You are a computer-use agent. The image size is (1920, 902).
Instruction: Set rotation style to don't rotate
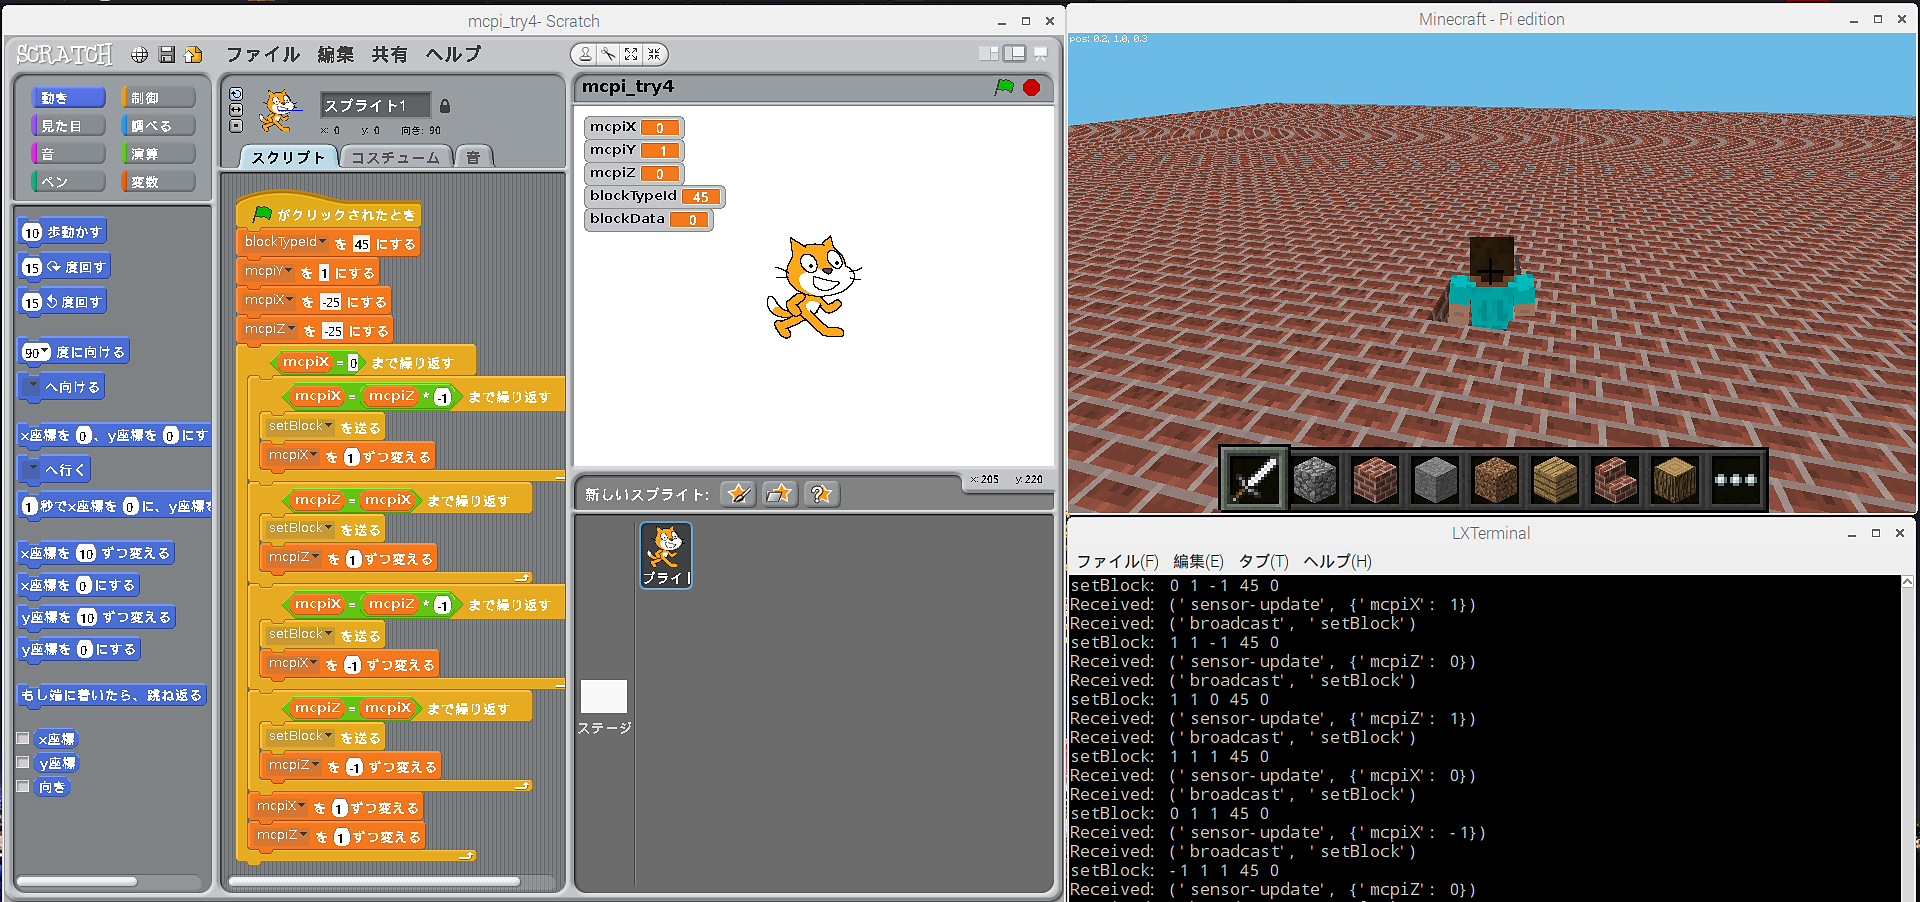(x=236, y=126)
